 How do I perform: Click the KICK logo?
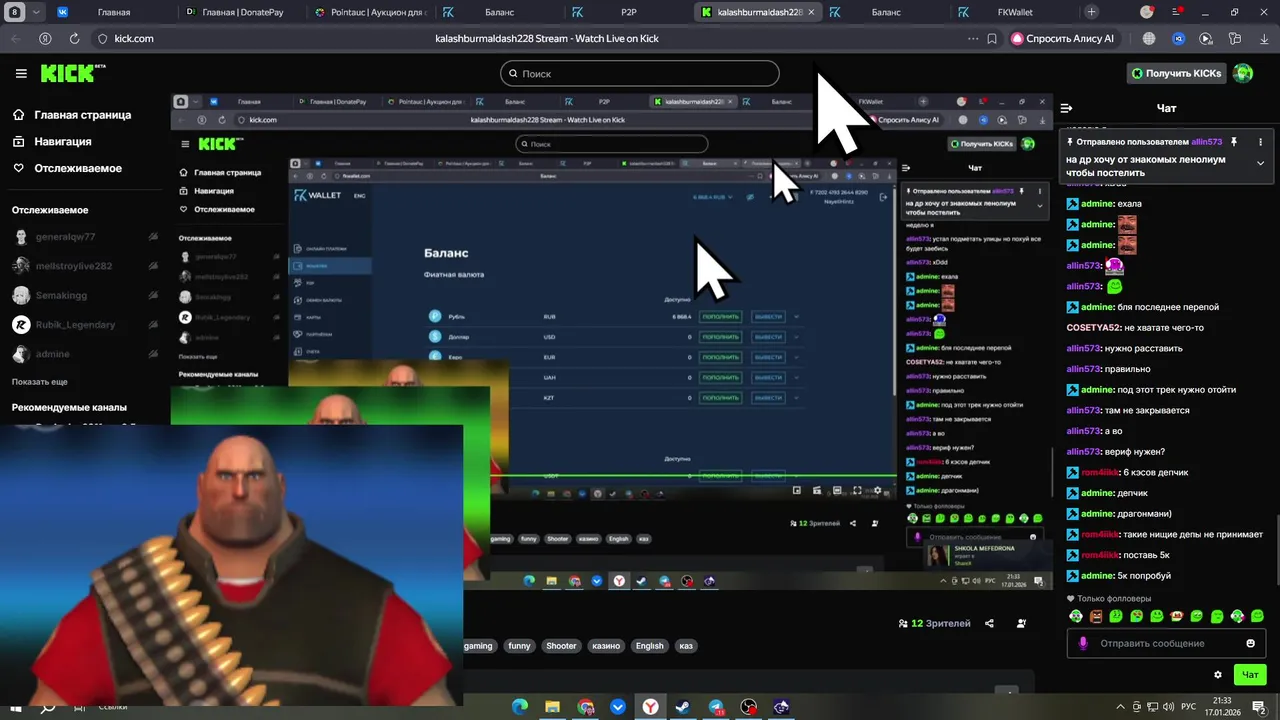(x=72, y=73)
